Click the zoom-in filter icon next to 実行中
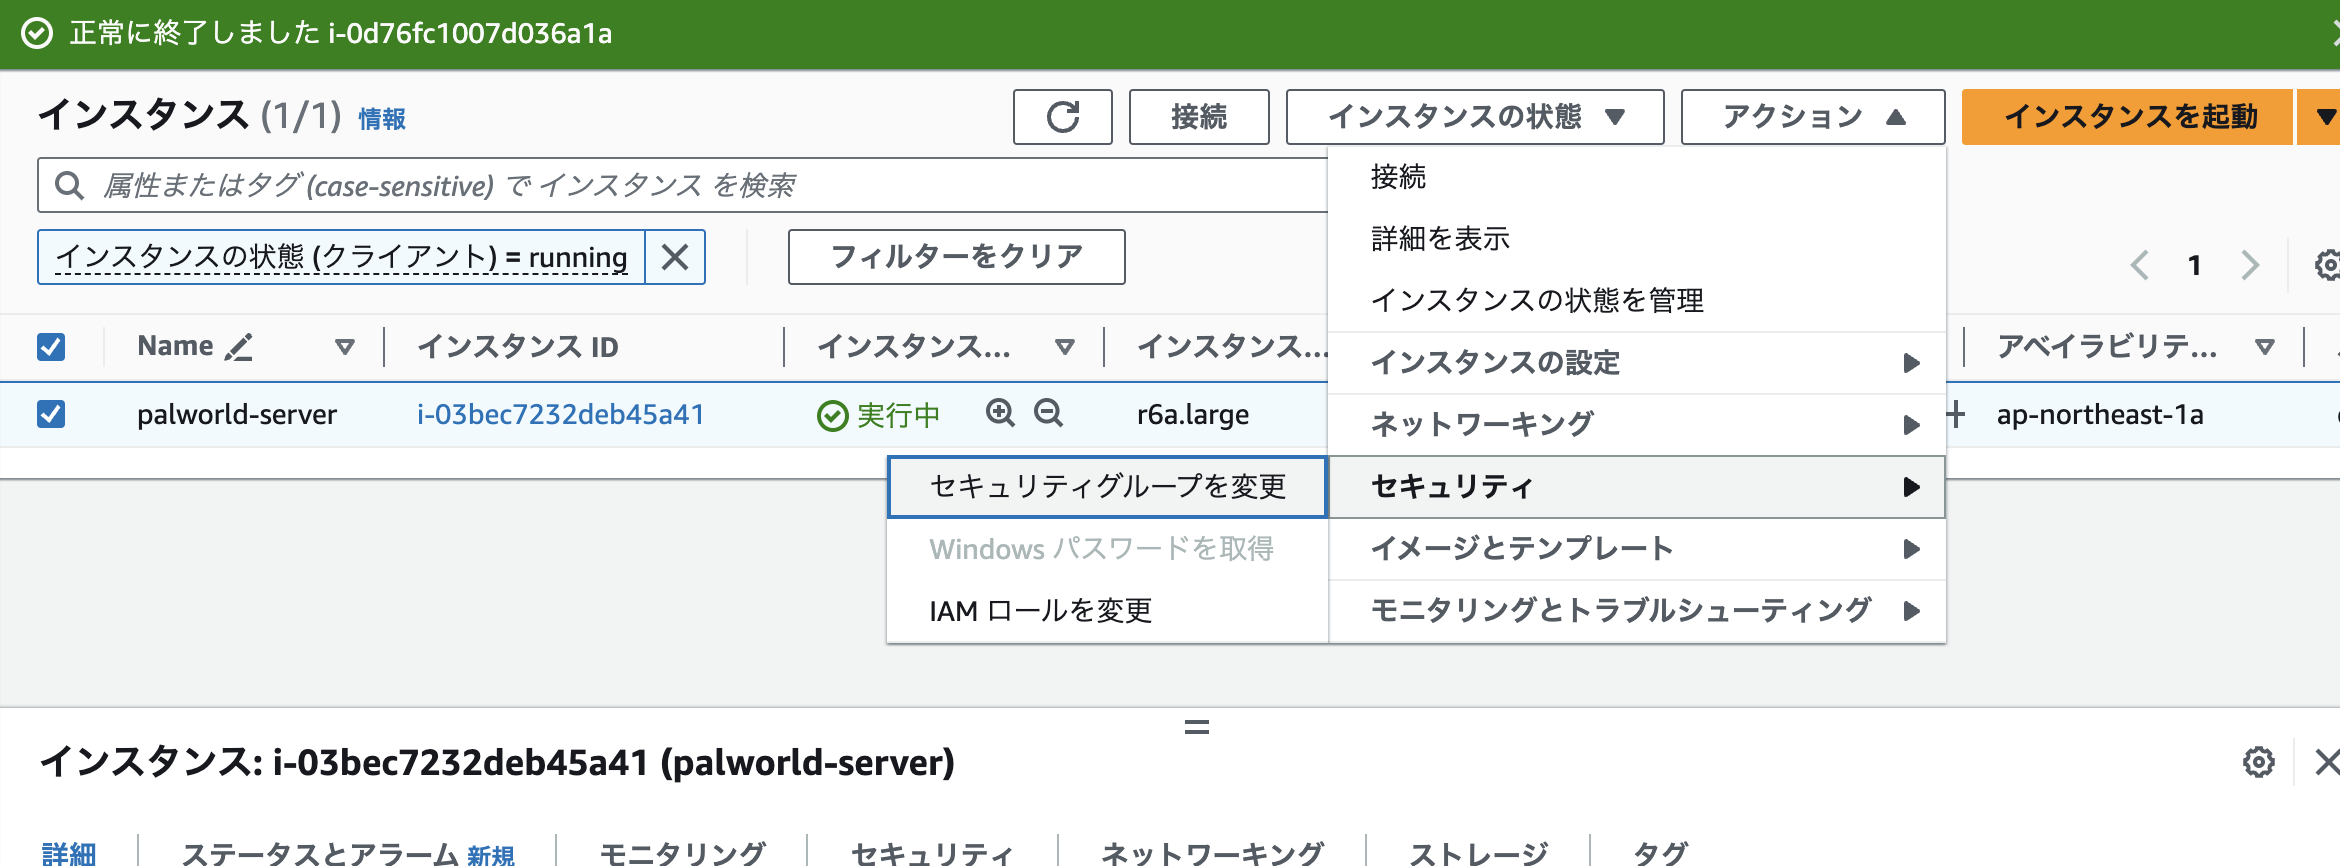The height and width of the screenshot is (866, 2340). [x=999, y=413]
